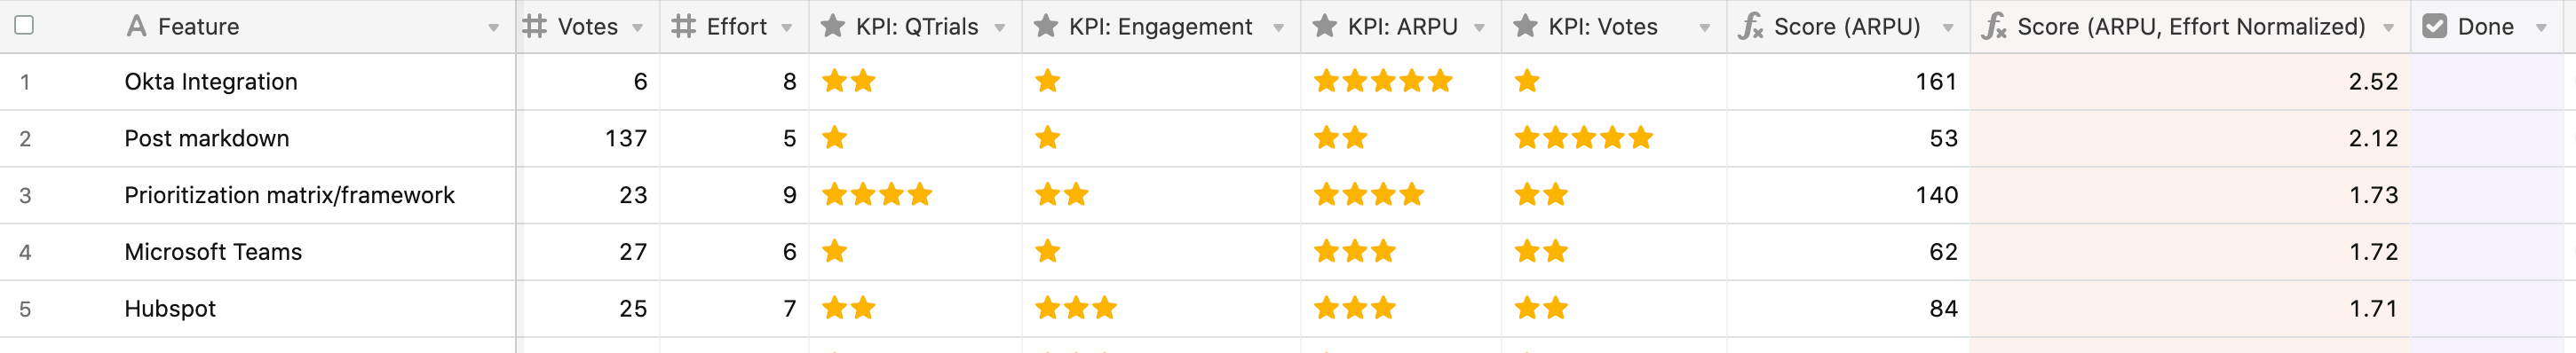Image resolution: width=2576 pixels, height=353 pixels.
Task: Click the text-type icon beside Feature header
Action: 137,26
